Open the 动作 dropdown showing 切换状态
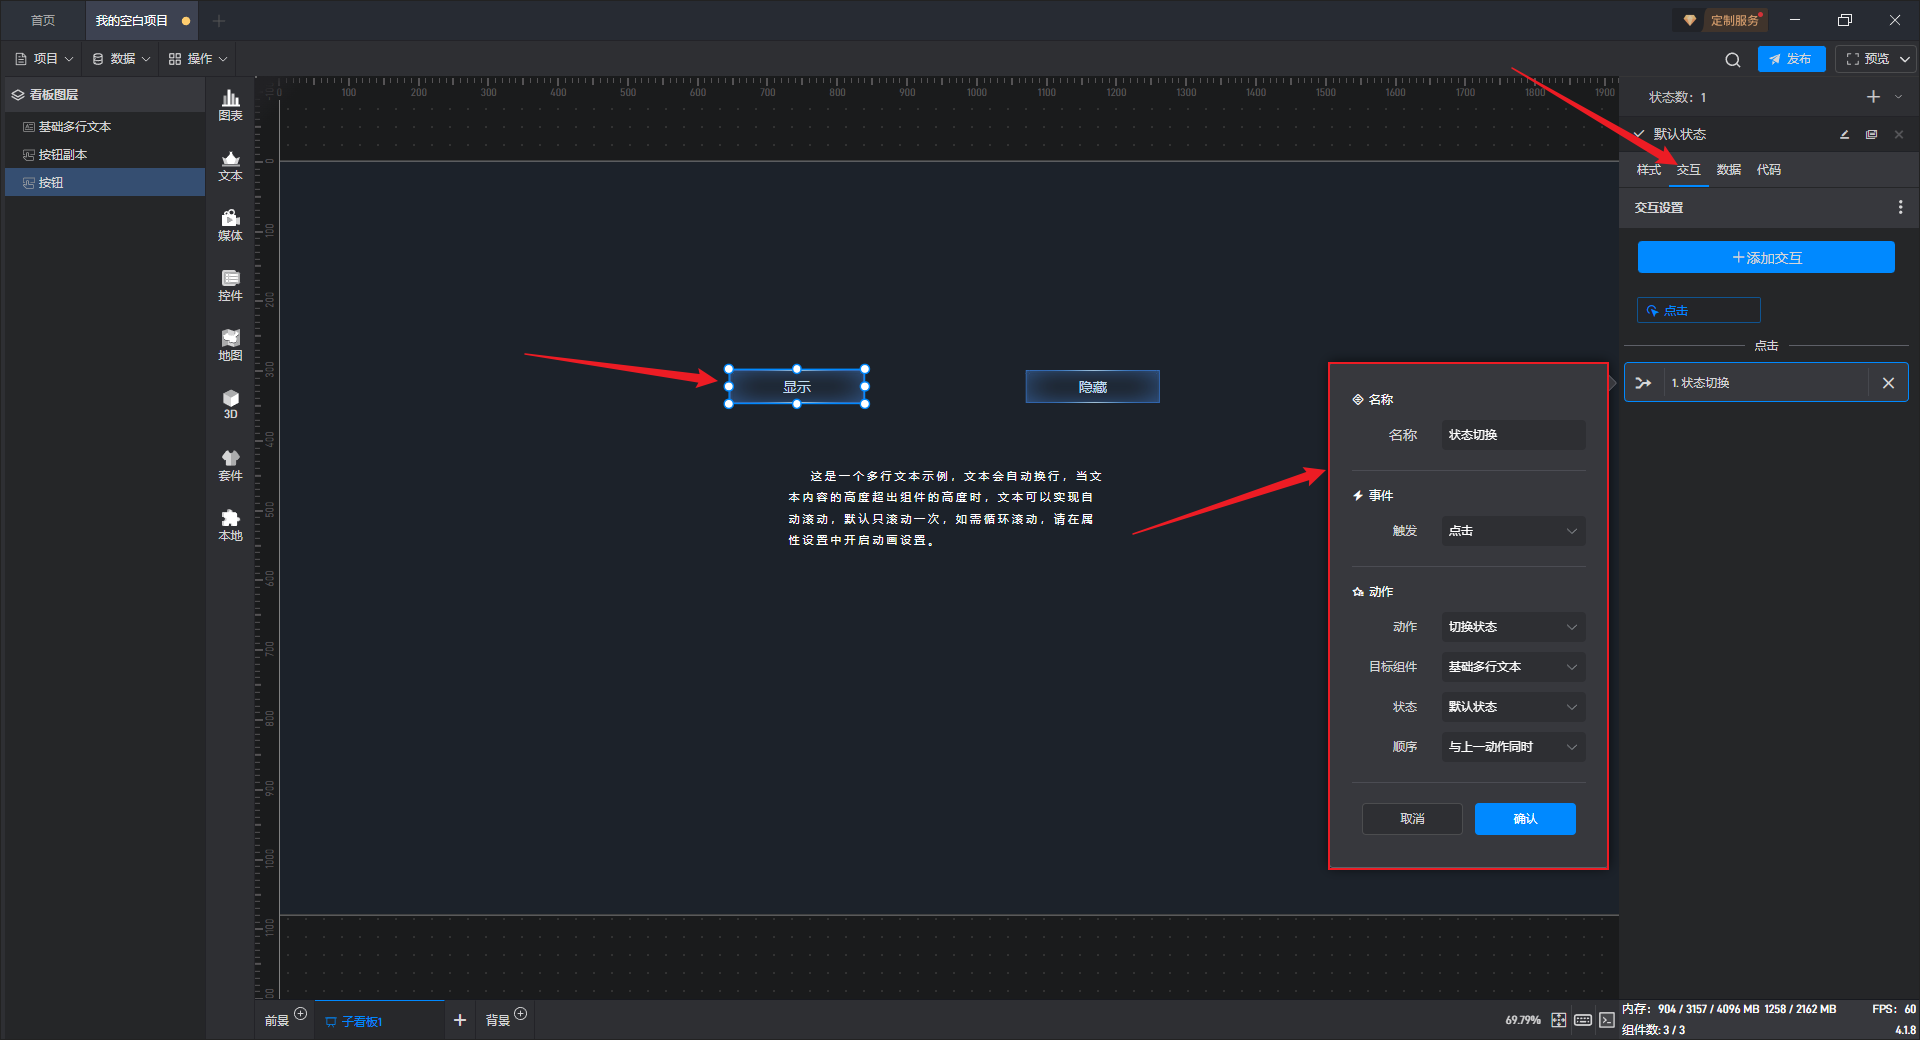Image resolution: width=1920 pixels, height=1040 pixels. 1513,627
